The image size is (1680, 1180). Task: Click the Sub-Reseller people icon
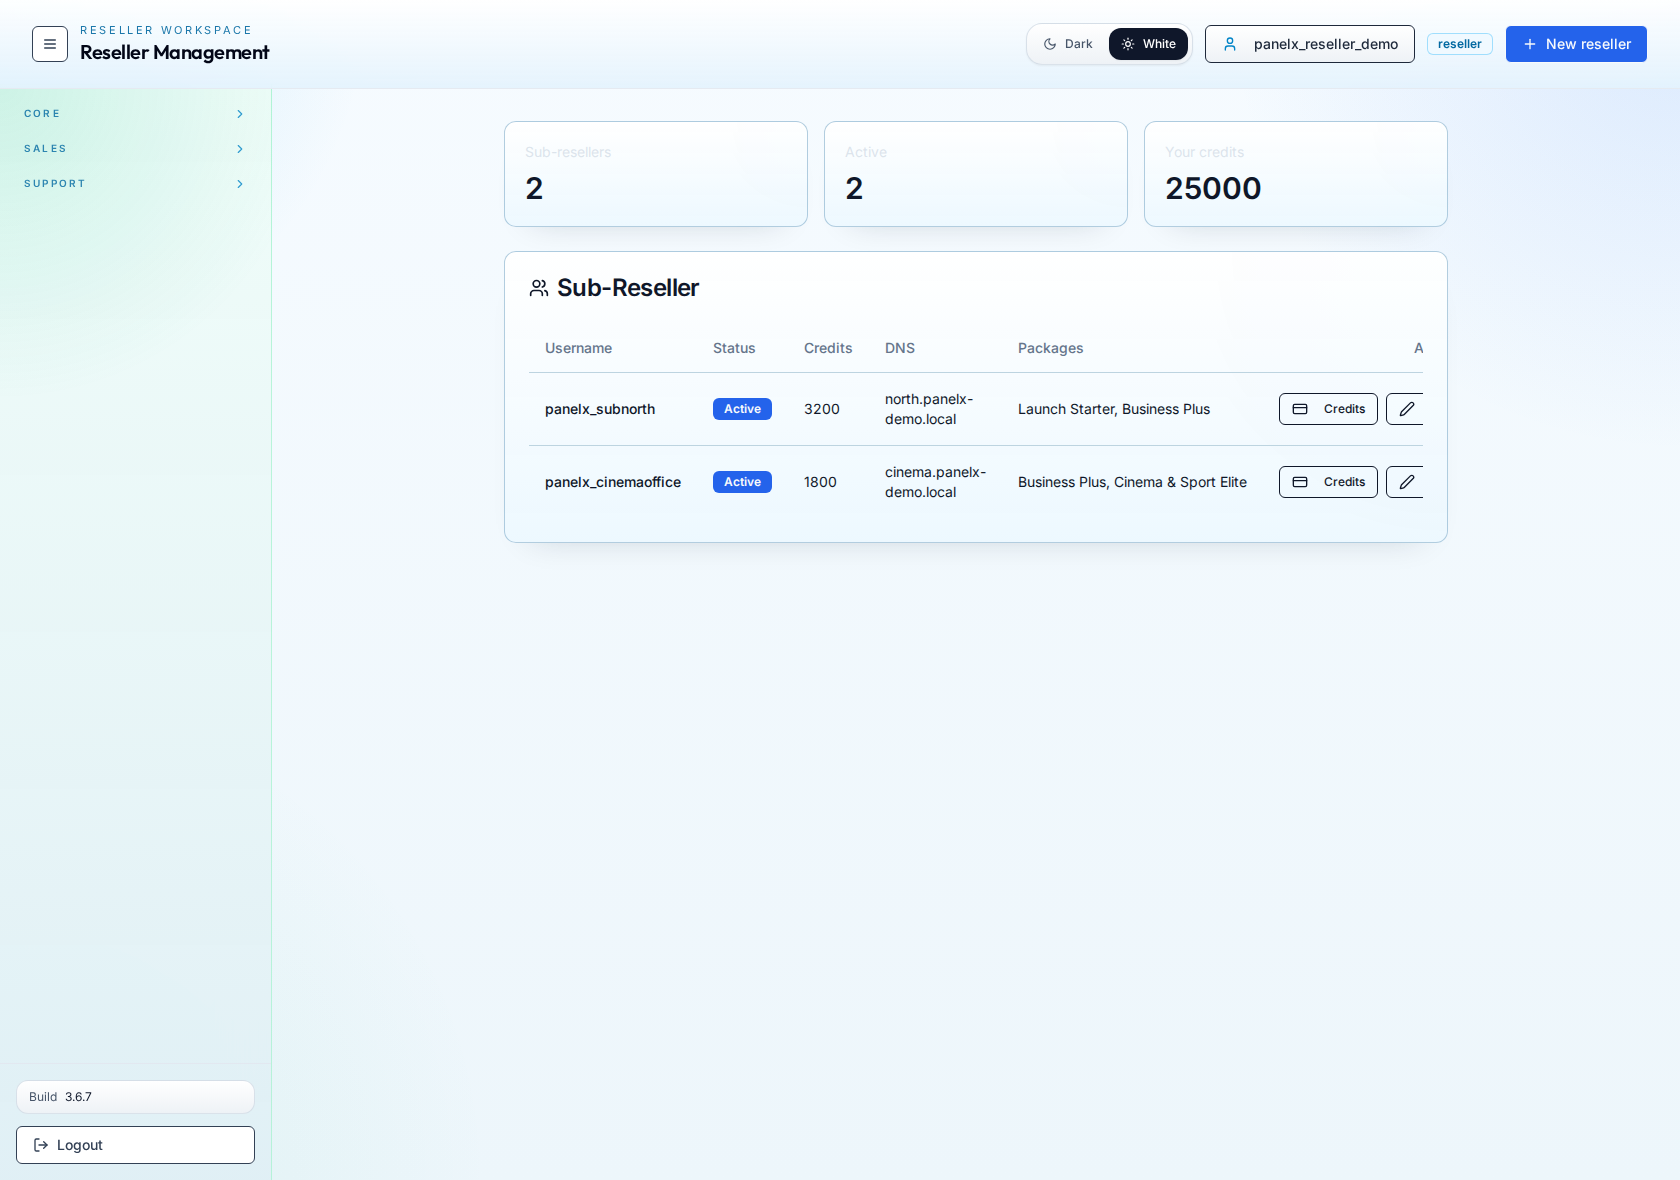[x=539, y=288]
